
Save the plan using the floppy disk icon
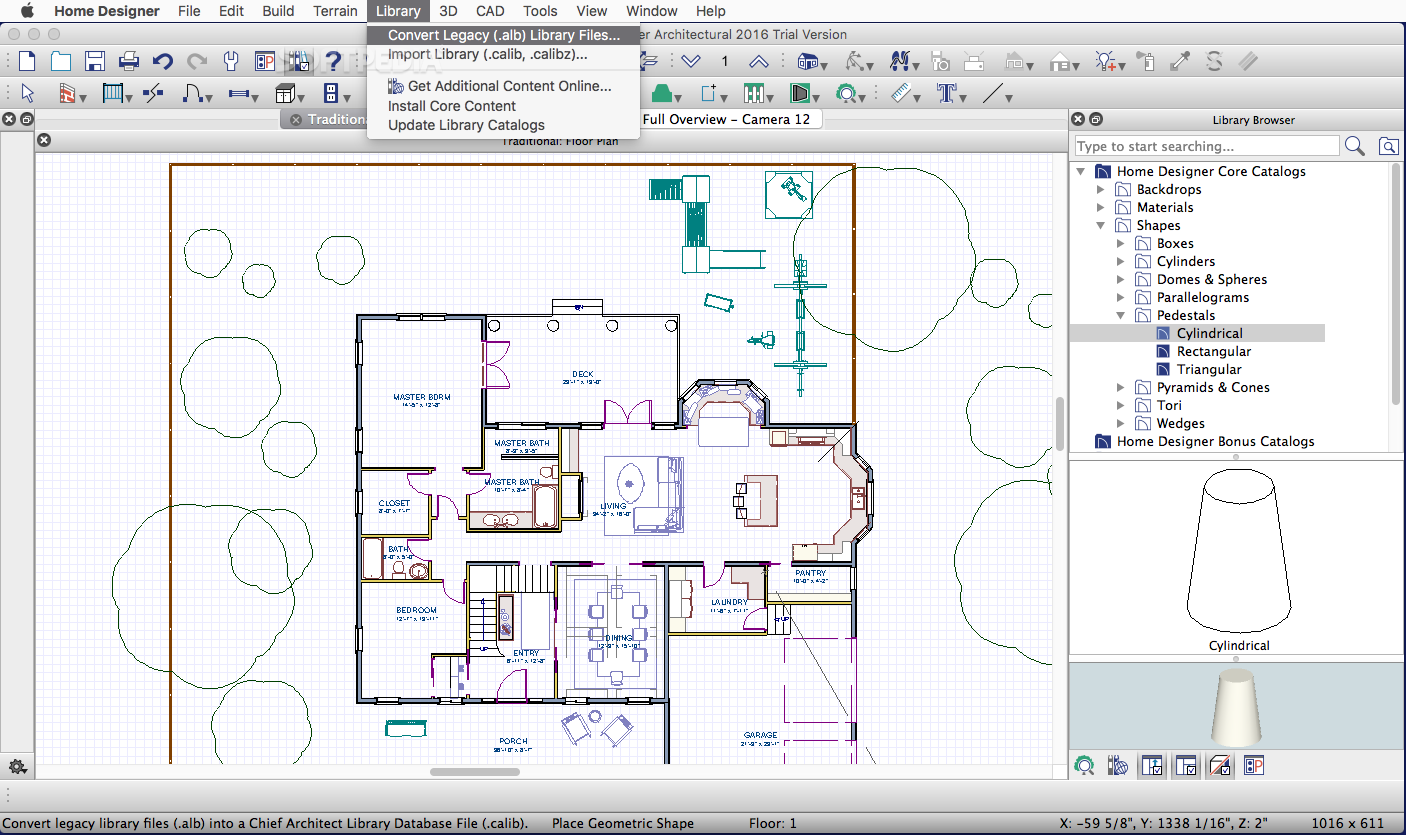[95, 61]
